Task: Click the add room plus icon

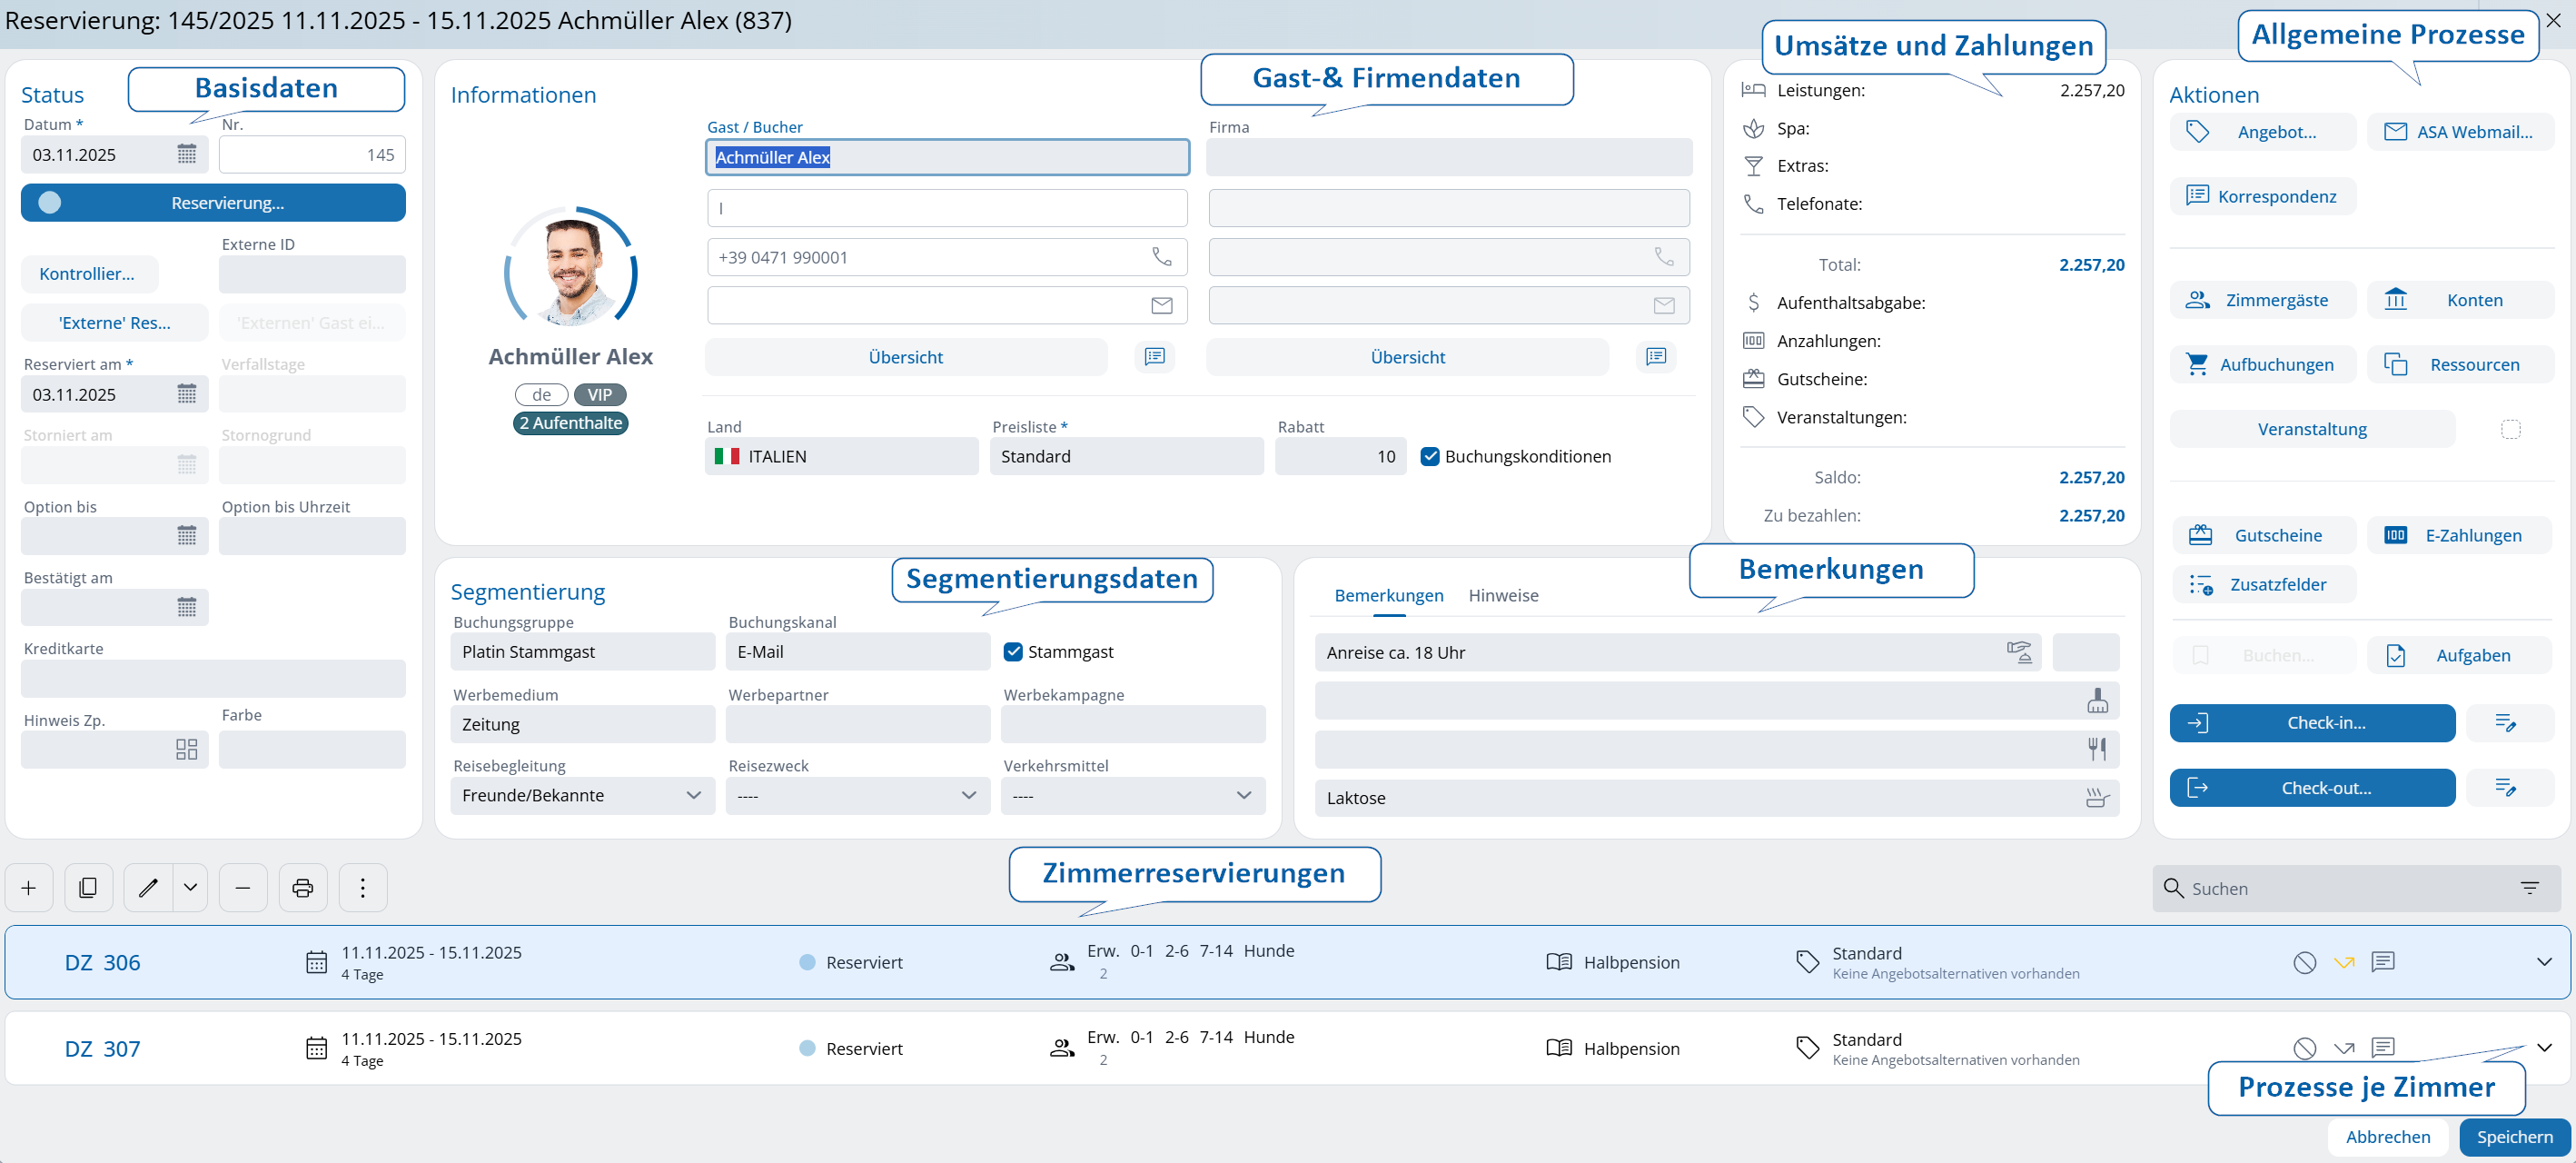Action: (x=29, y=887)
